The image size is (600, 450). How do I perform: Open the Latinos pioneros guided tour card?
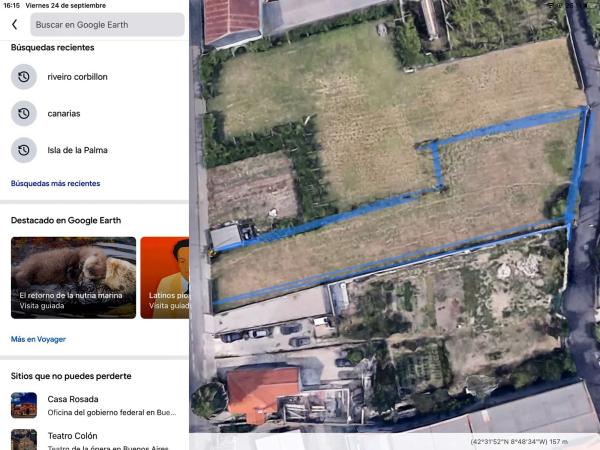pyautogui.click(x=165, y=277)
